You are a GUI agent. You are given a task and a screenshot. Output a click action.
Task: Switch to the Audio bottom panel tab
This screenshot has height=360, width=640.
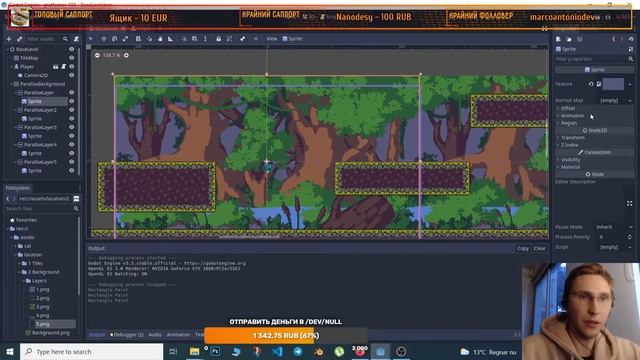click(x=155, y=335)
